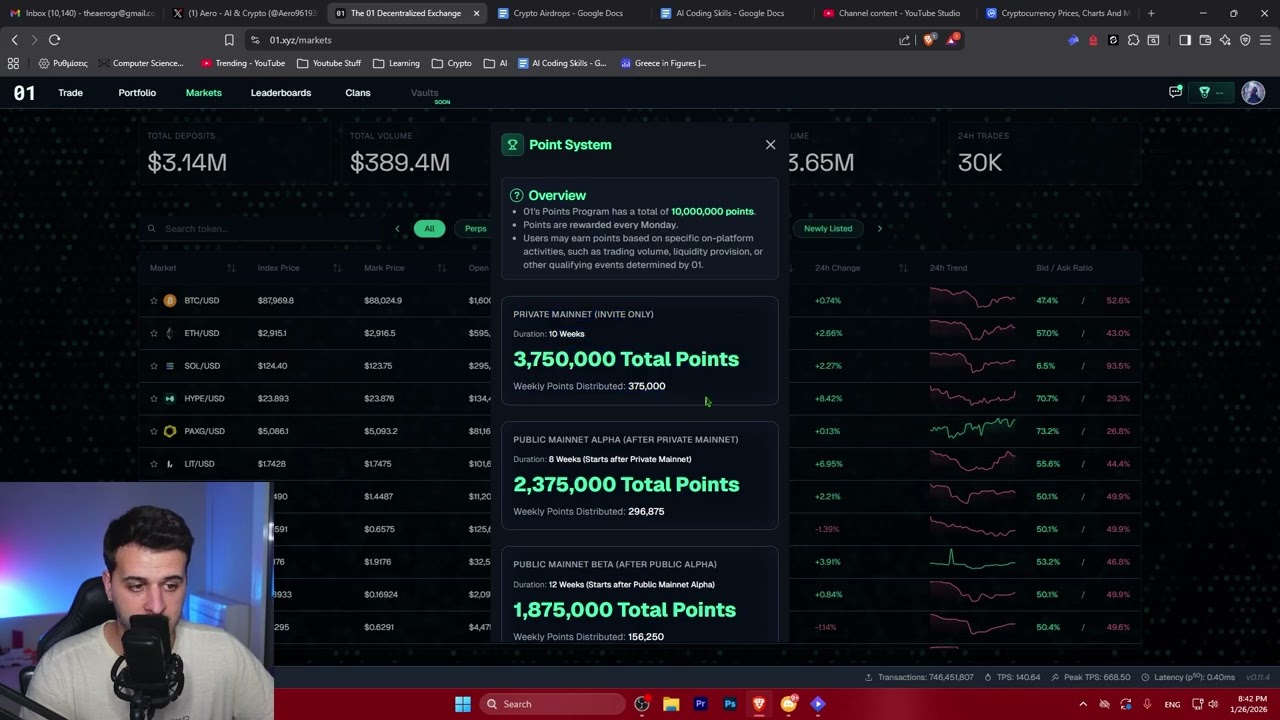Click the browser address bar URL
The height and width of the screenshot is (720, 1280).
[301, 40]
